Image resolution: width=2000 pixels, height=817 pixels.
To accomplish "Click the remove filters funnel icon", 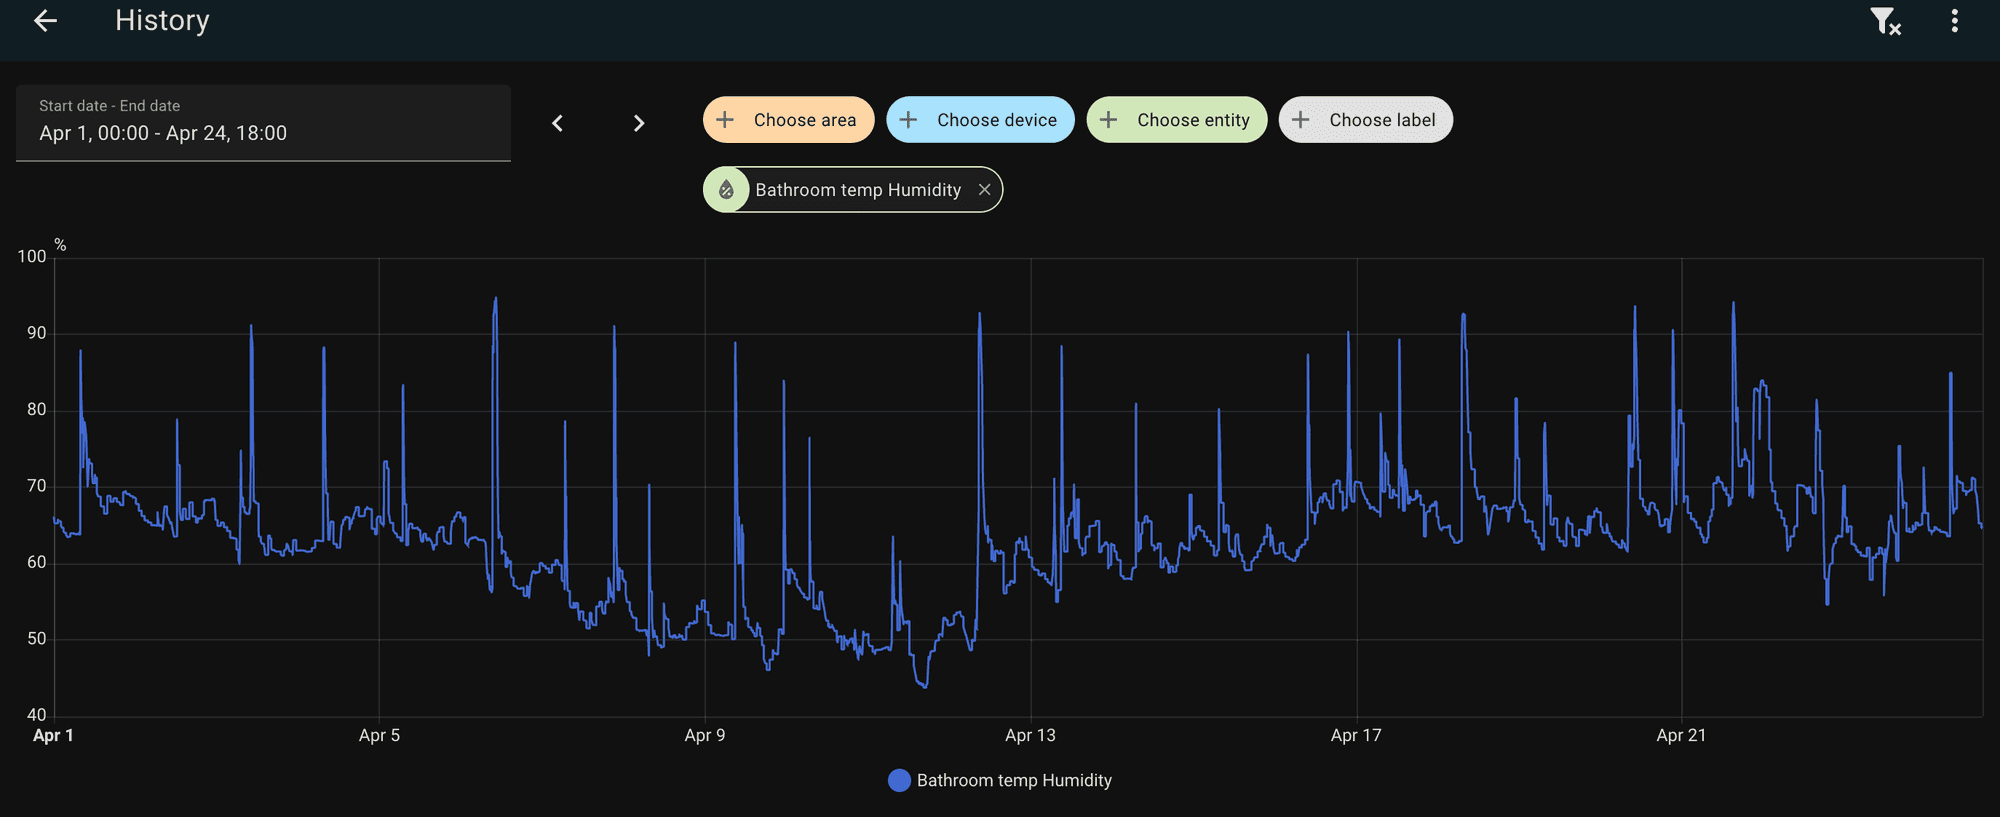I will coord(1884,21).
